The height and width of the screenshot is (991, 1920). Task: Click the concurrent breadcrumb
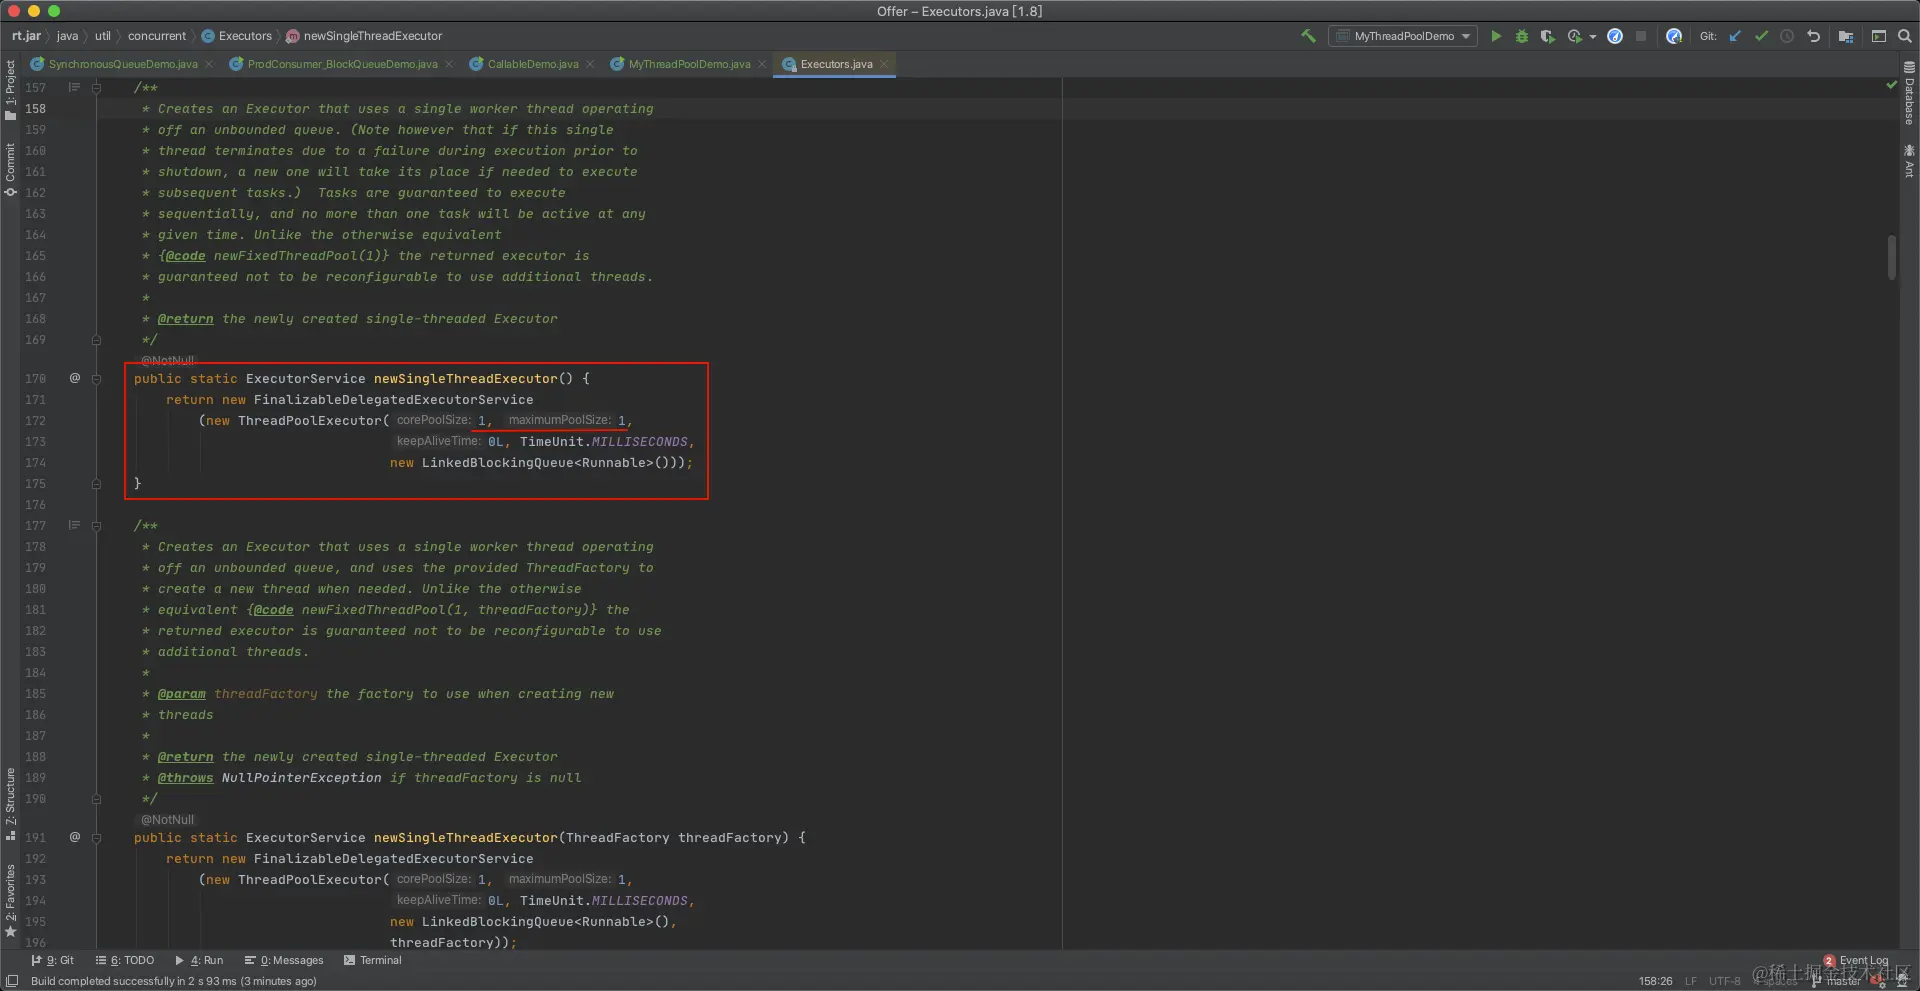click(x=157, y=36)
